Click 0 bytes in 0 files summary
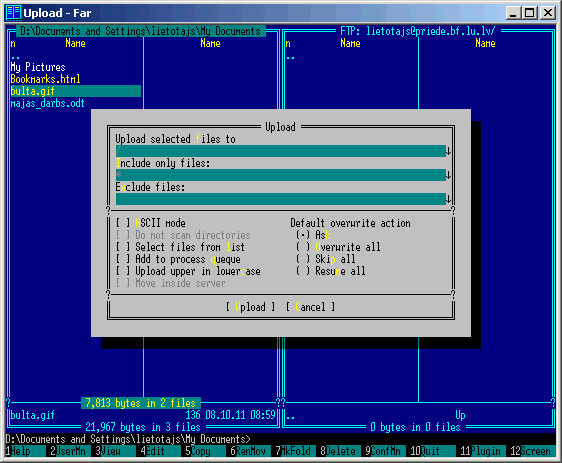This screenshot has height=463, width=562. tap(416, 427)
